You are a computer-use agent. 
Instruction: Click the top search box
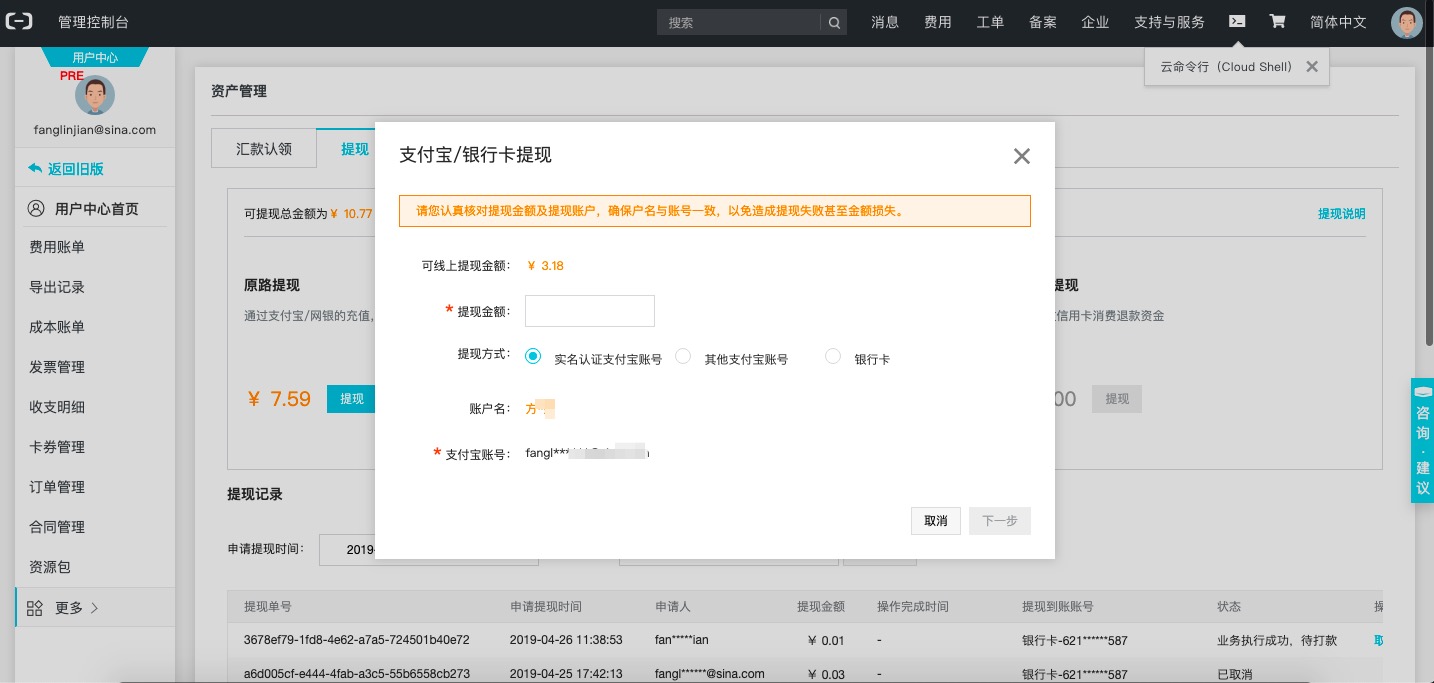click(x=739, y=22)
